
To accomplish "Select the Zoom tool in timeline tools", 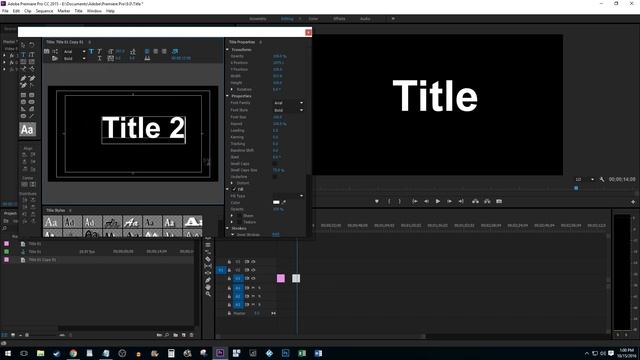I will pyautogui.click(x=208, y=294).
